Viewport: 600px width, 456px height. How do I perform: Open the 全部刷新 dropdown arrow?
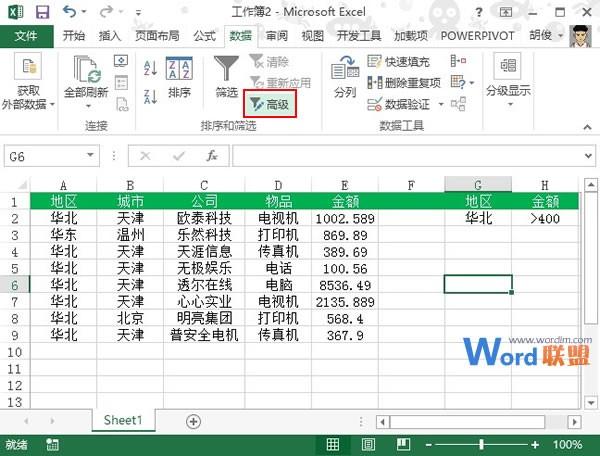point(88,106)
